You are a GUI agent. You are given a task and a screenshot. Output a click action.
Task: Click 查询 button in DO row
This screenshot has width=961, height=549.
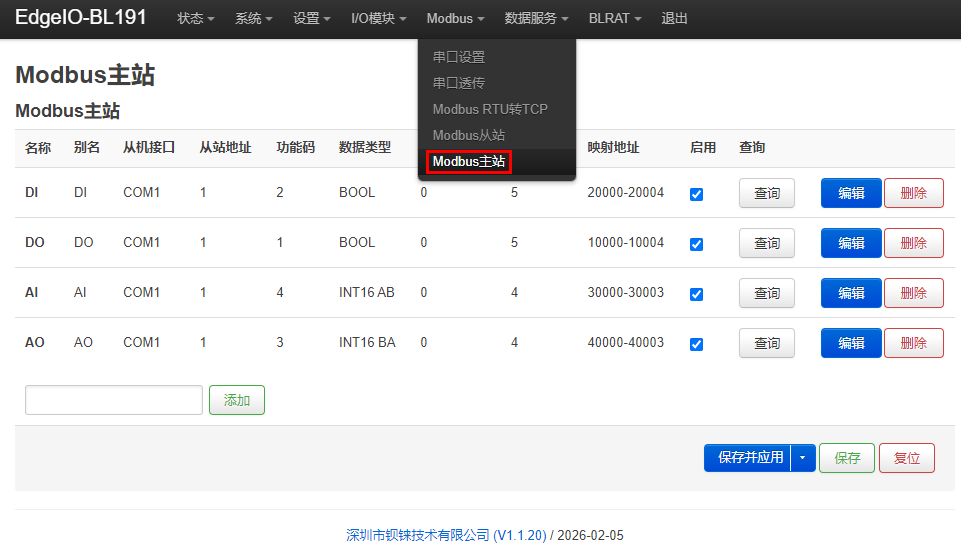coord(767,243)
